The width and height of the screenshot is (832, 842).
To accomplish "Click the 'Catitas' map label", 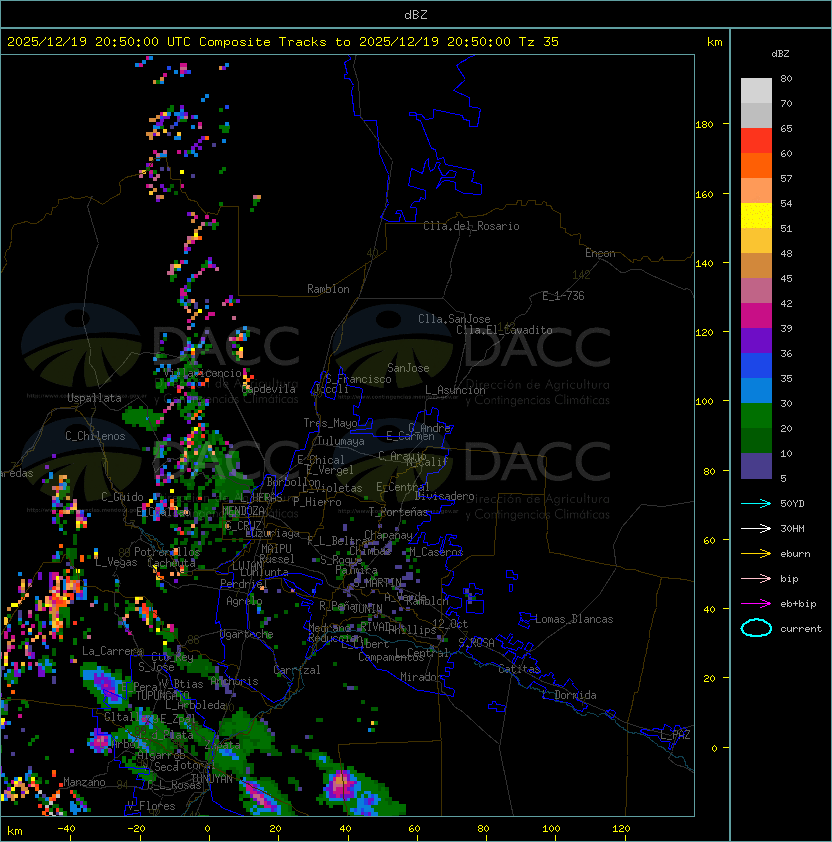I will (x=519, y=669).
